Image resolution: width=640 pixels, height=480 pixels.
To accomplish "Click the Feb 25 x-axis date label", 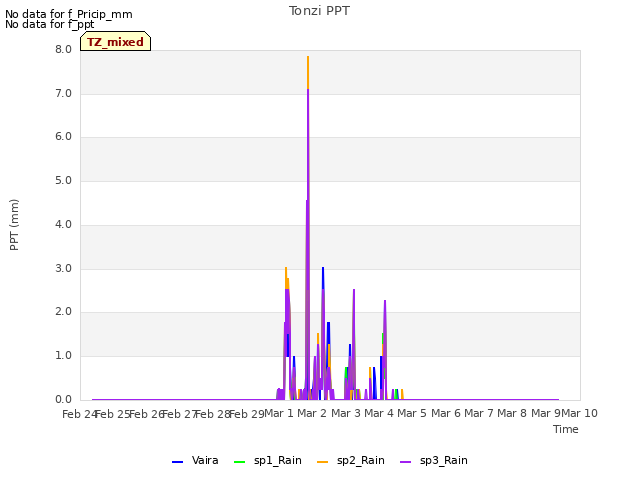I will [x=113, y=414].
